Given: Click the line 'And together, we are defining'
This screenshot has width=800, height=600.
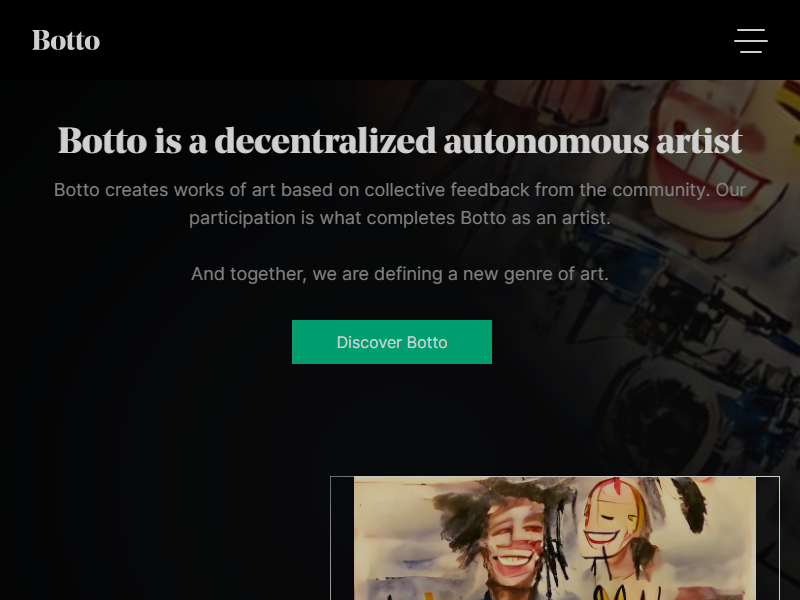Looking at the screenshot, I should point(400,274).
